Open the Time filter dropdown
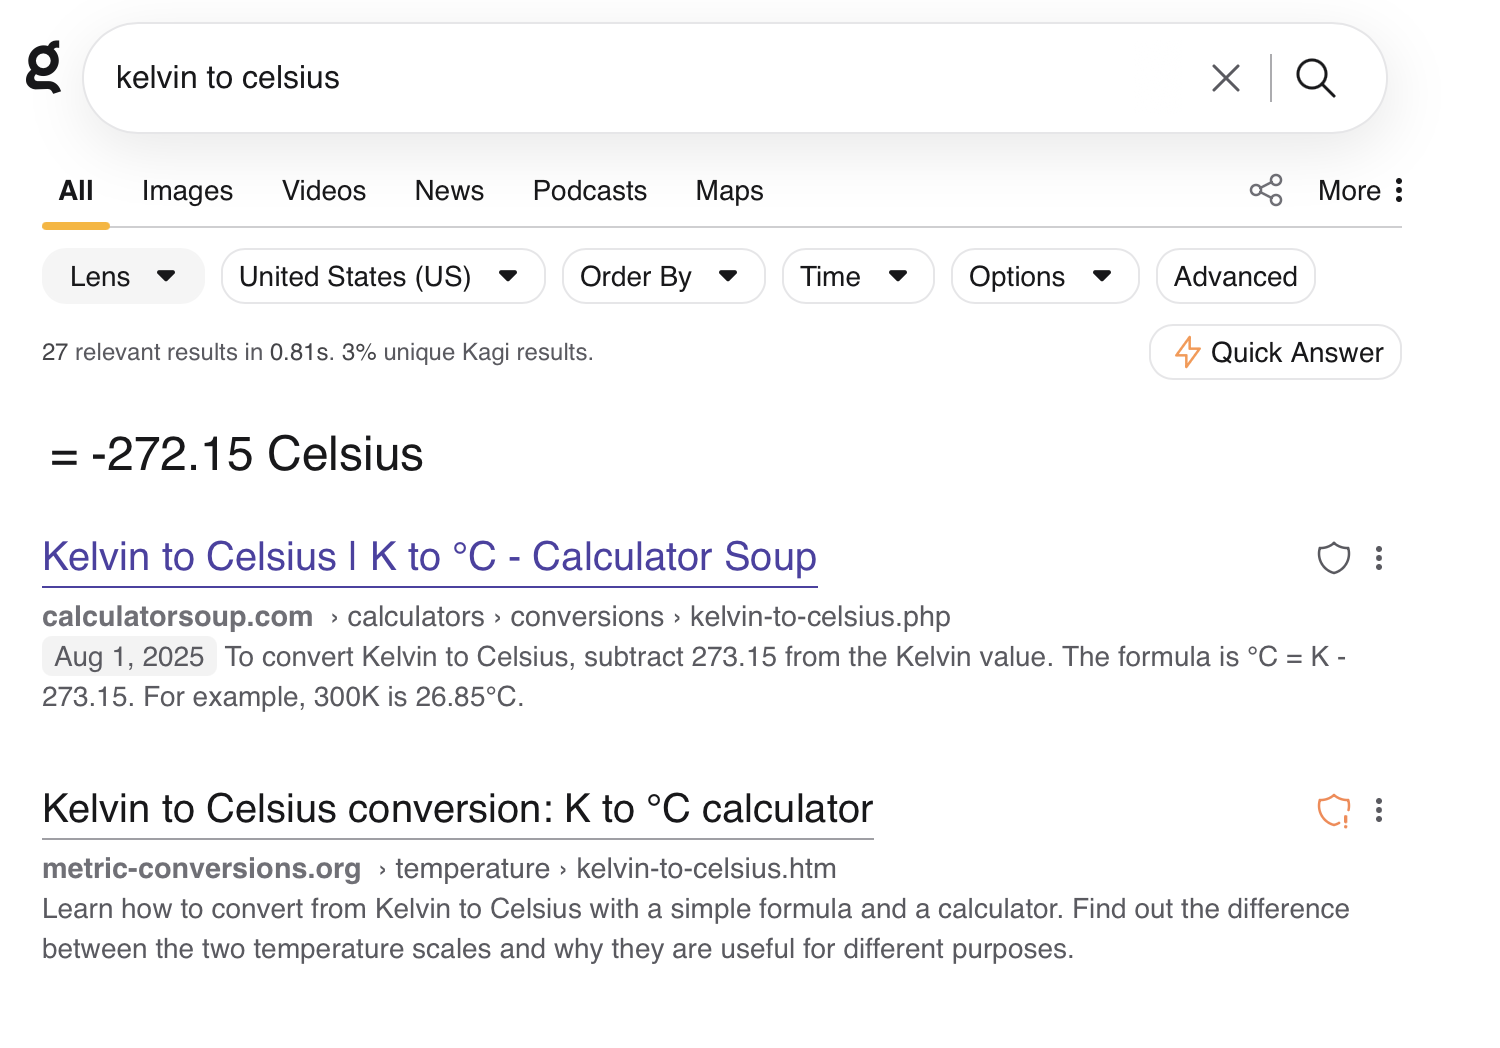 857,276
